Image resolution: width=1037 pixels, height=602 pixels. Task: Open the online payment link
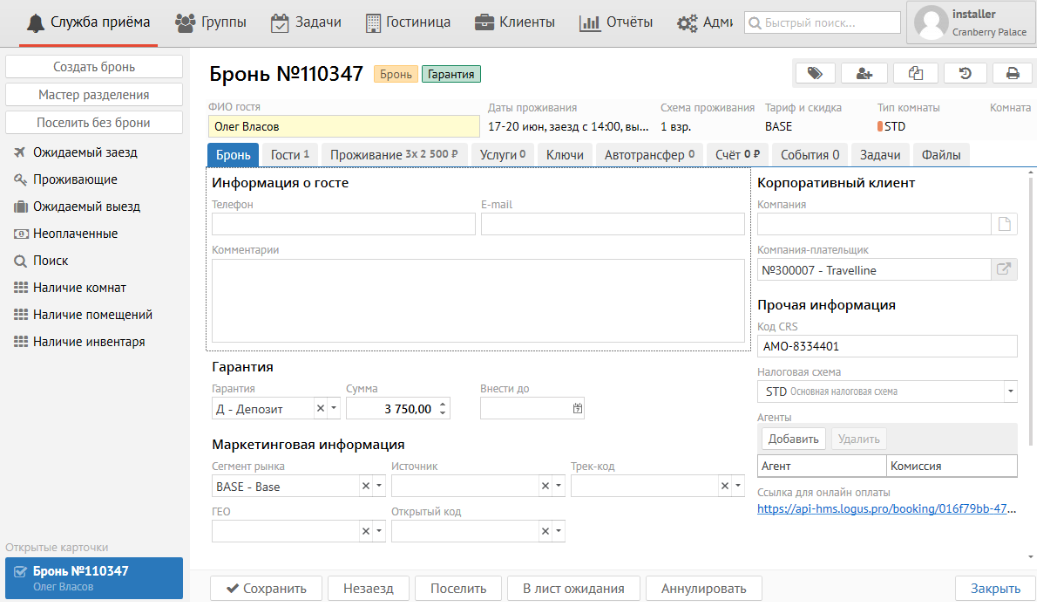(x=887, y=509)
